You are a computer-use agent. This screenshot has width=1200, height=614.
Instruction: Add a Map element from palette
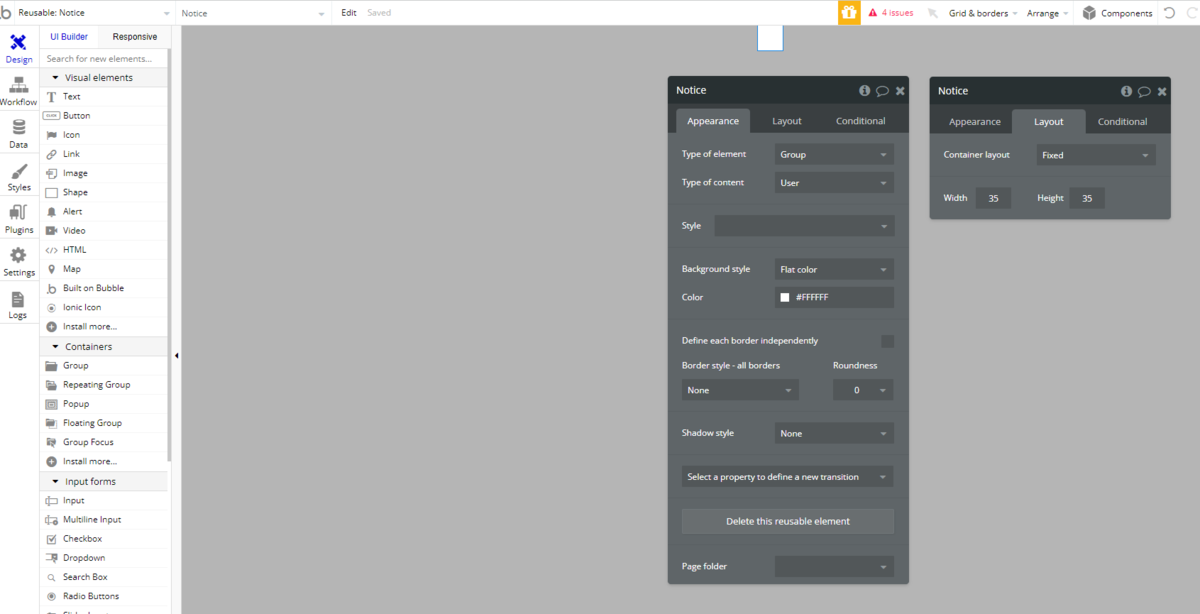tap(105, 269)
